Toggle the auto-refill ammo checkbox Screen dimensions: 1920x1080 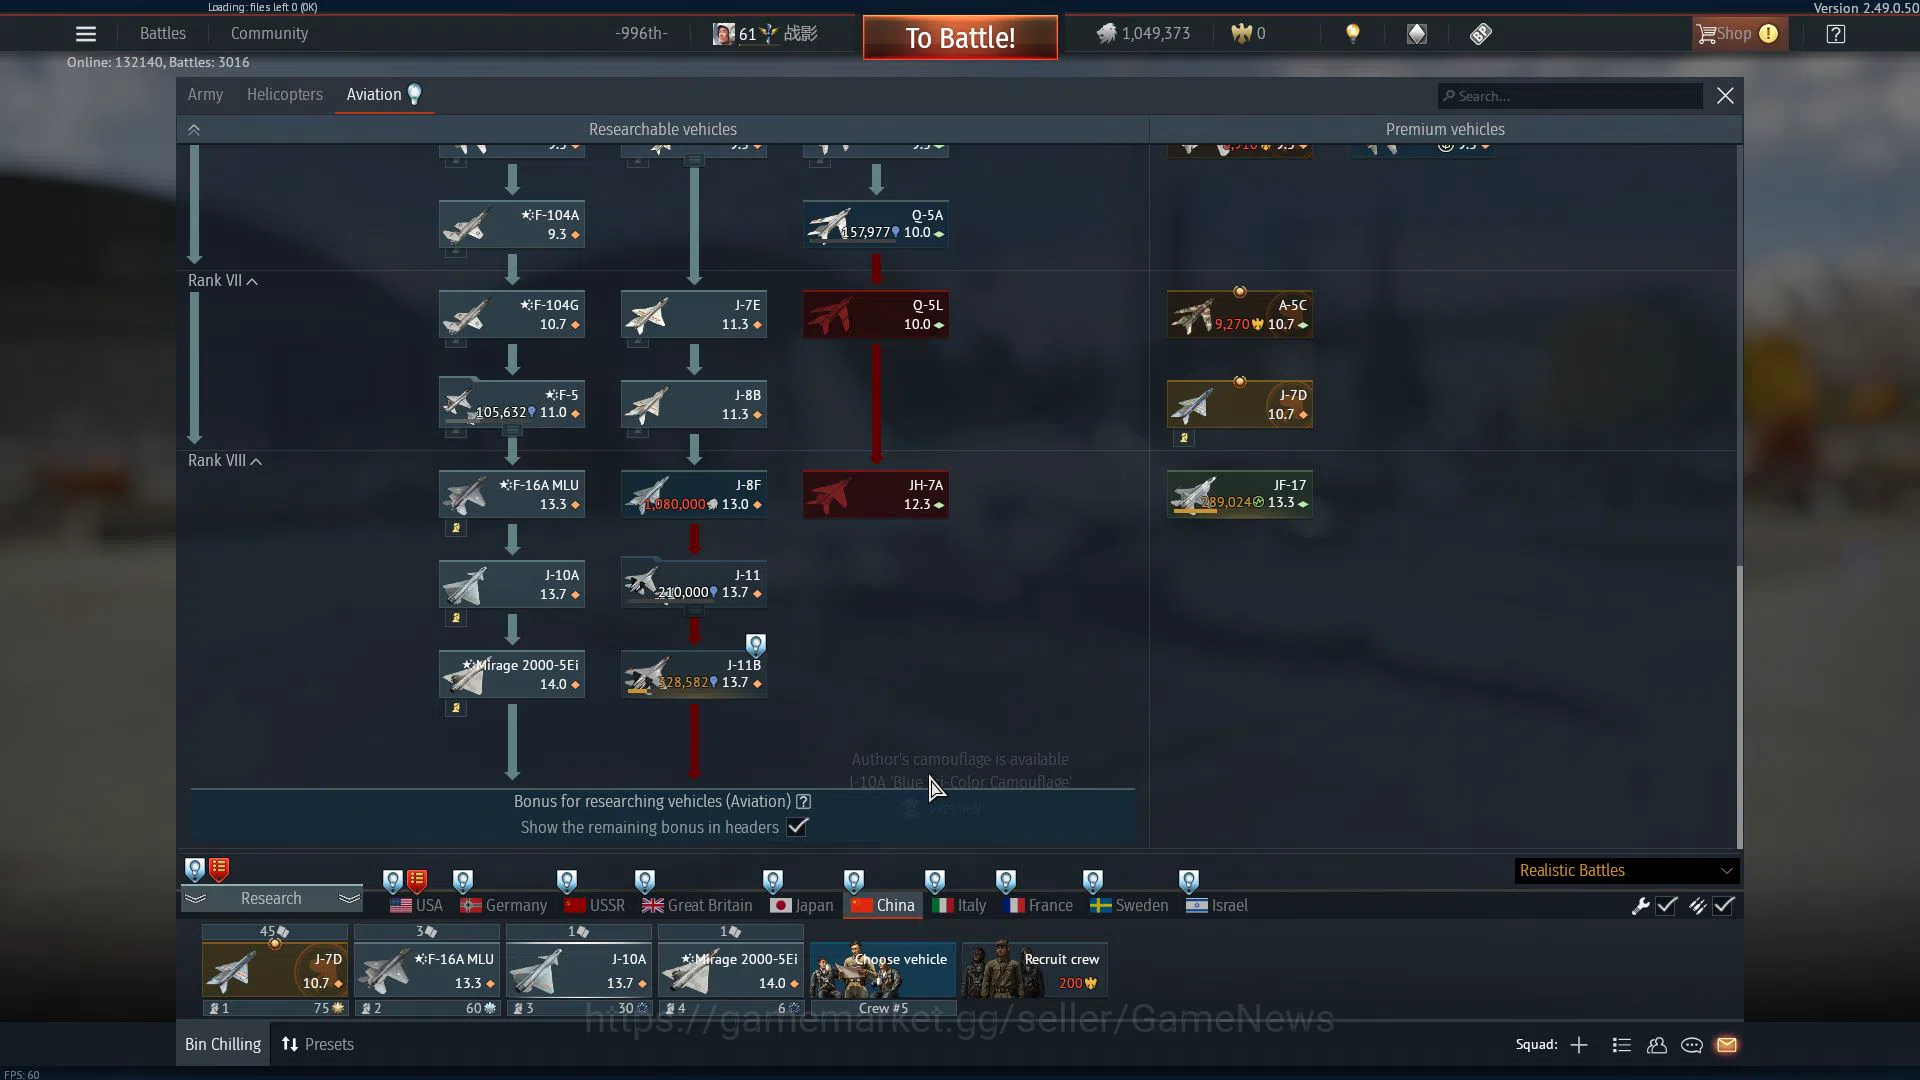[x=1724, y=906]
